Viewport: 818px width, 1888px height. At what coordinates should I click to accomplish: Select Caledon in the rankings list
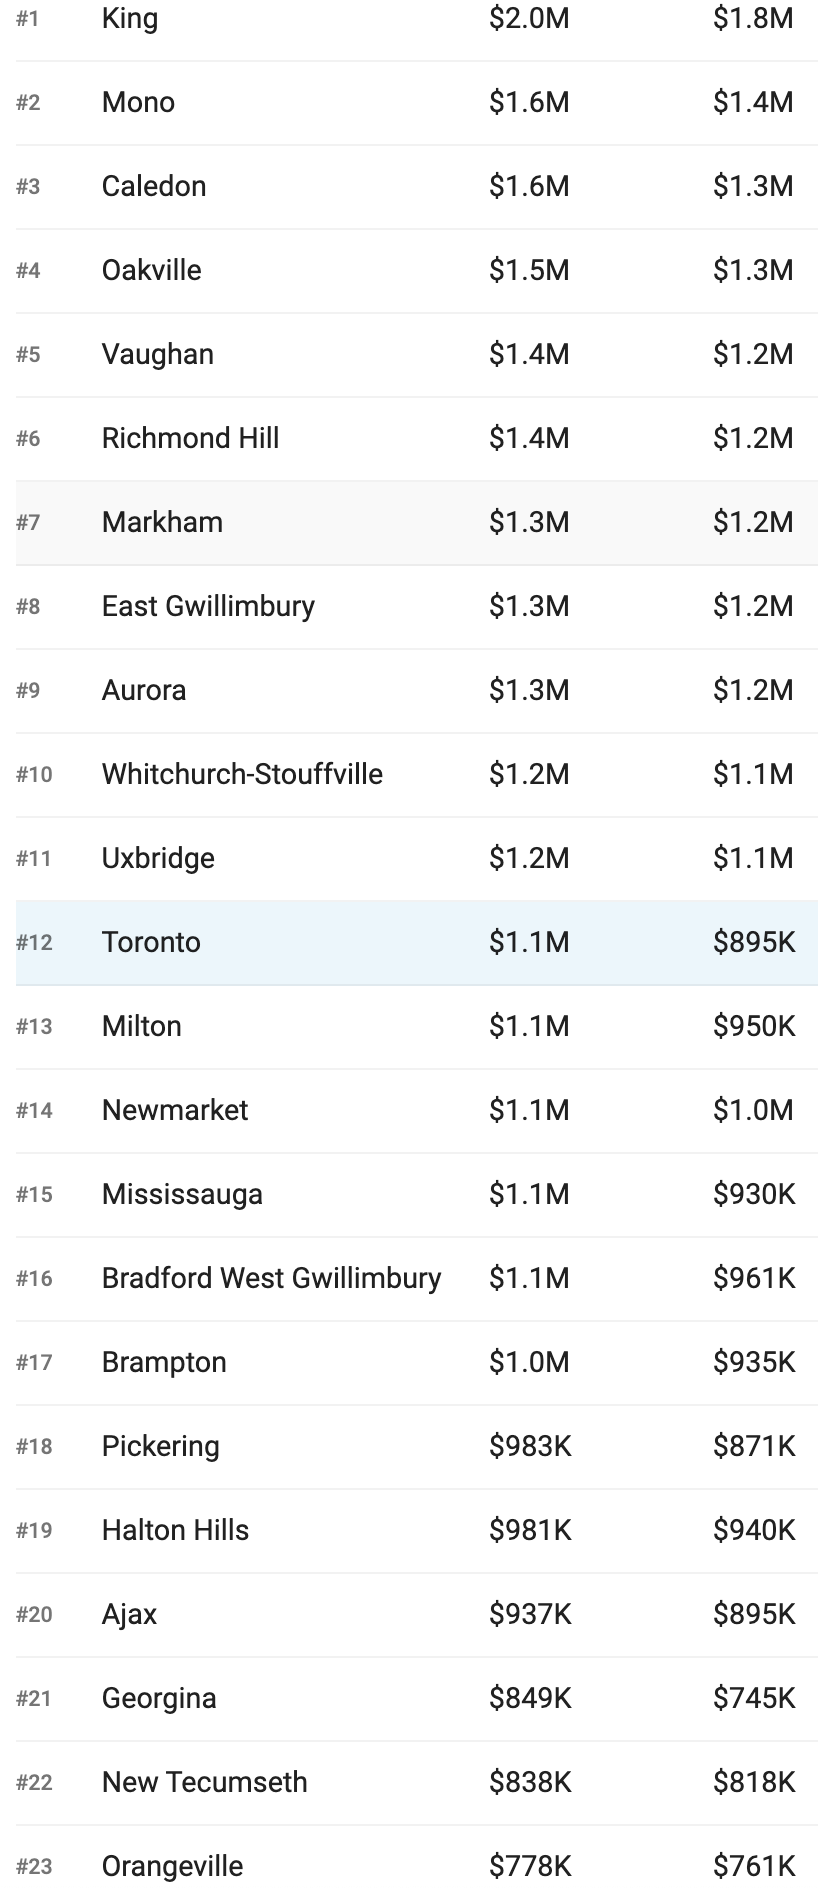point(154,186)
